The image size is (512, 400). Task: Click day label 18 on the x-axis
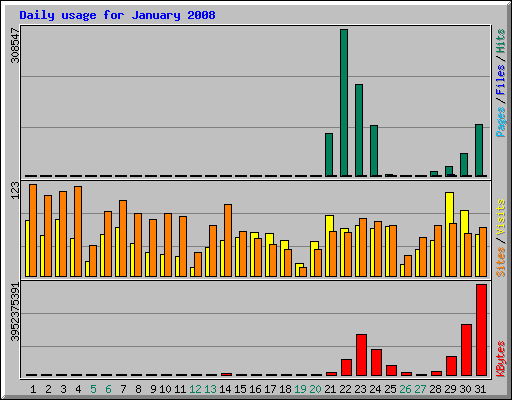pos(285,389)
